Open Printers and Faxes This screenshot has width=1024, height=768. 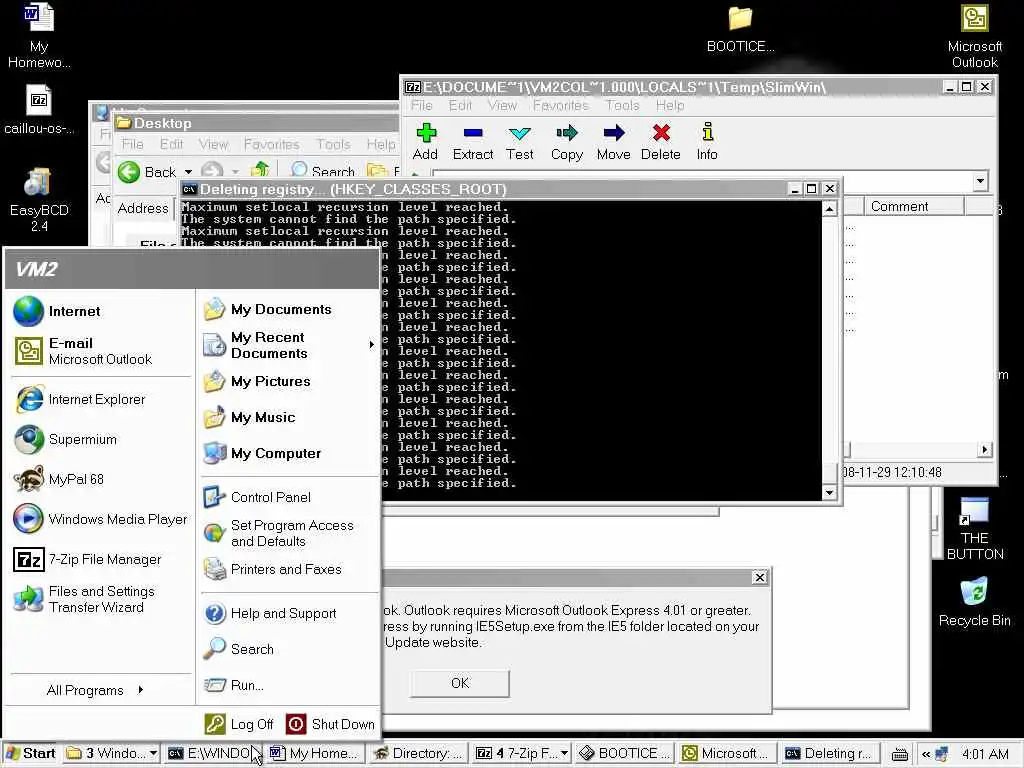288,569
